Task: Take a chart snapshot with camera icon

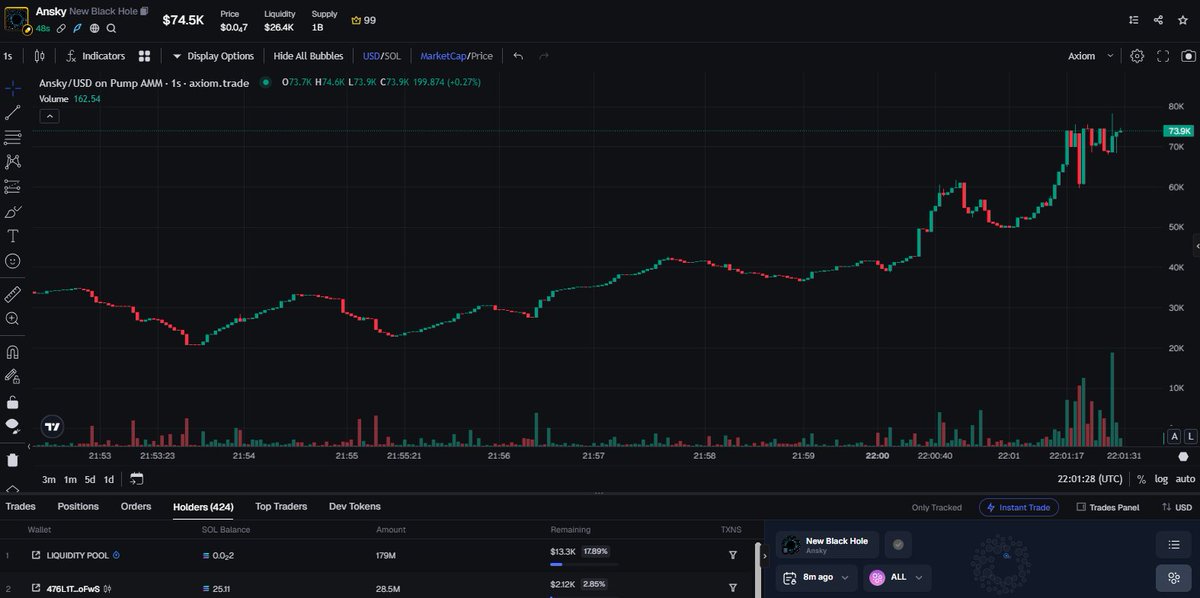Action: 1188,56
